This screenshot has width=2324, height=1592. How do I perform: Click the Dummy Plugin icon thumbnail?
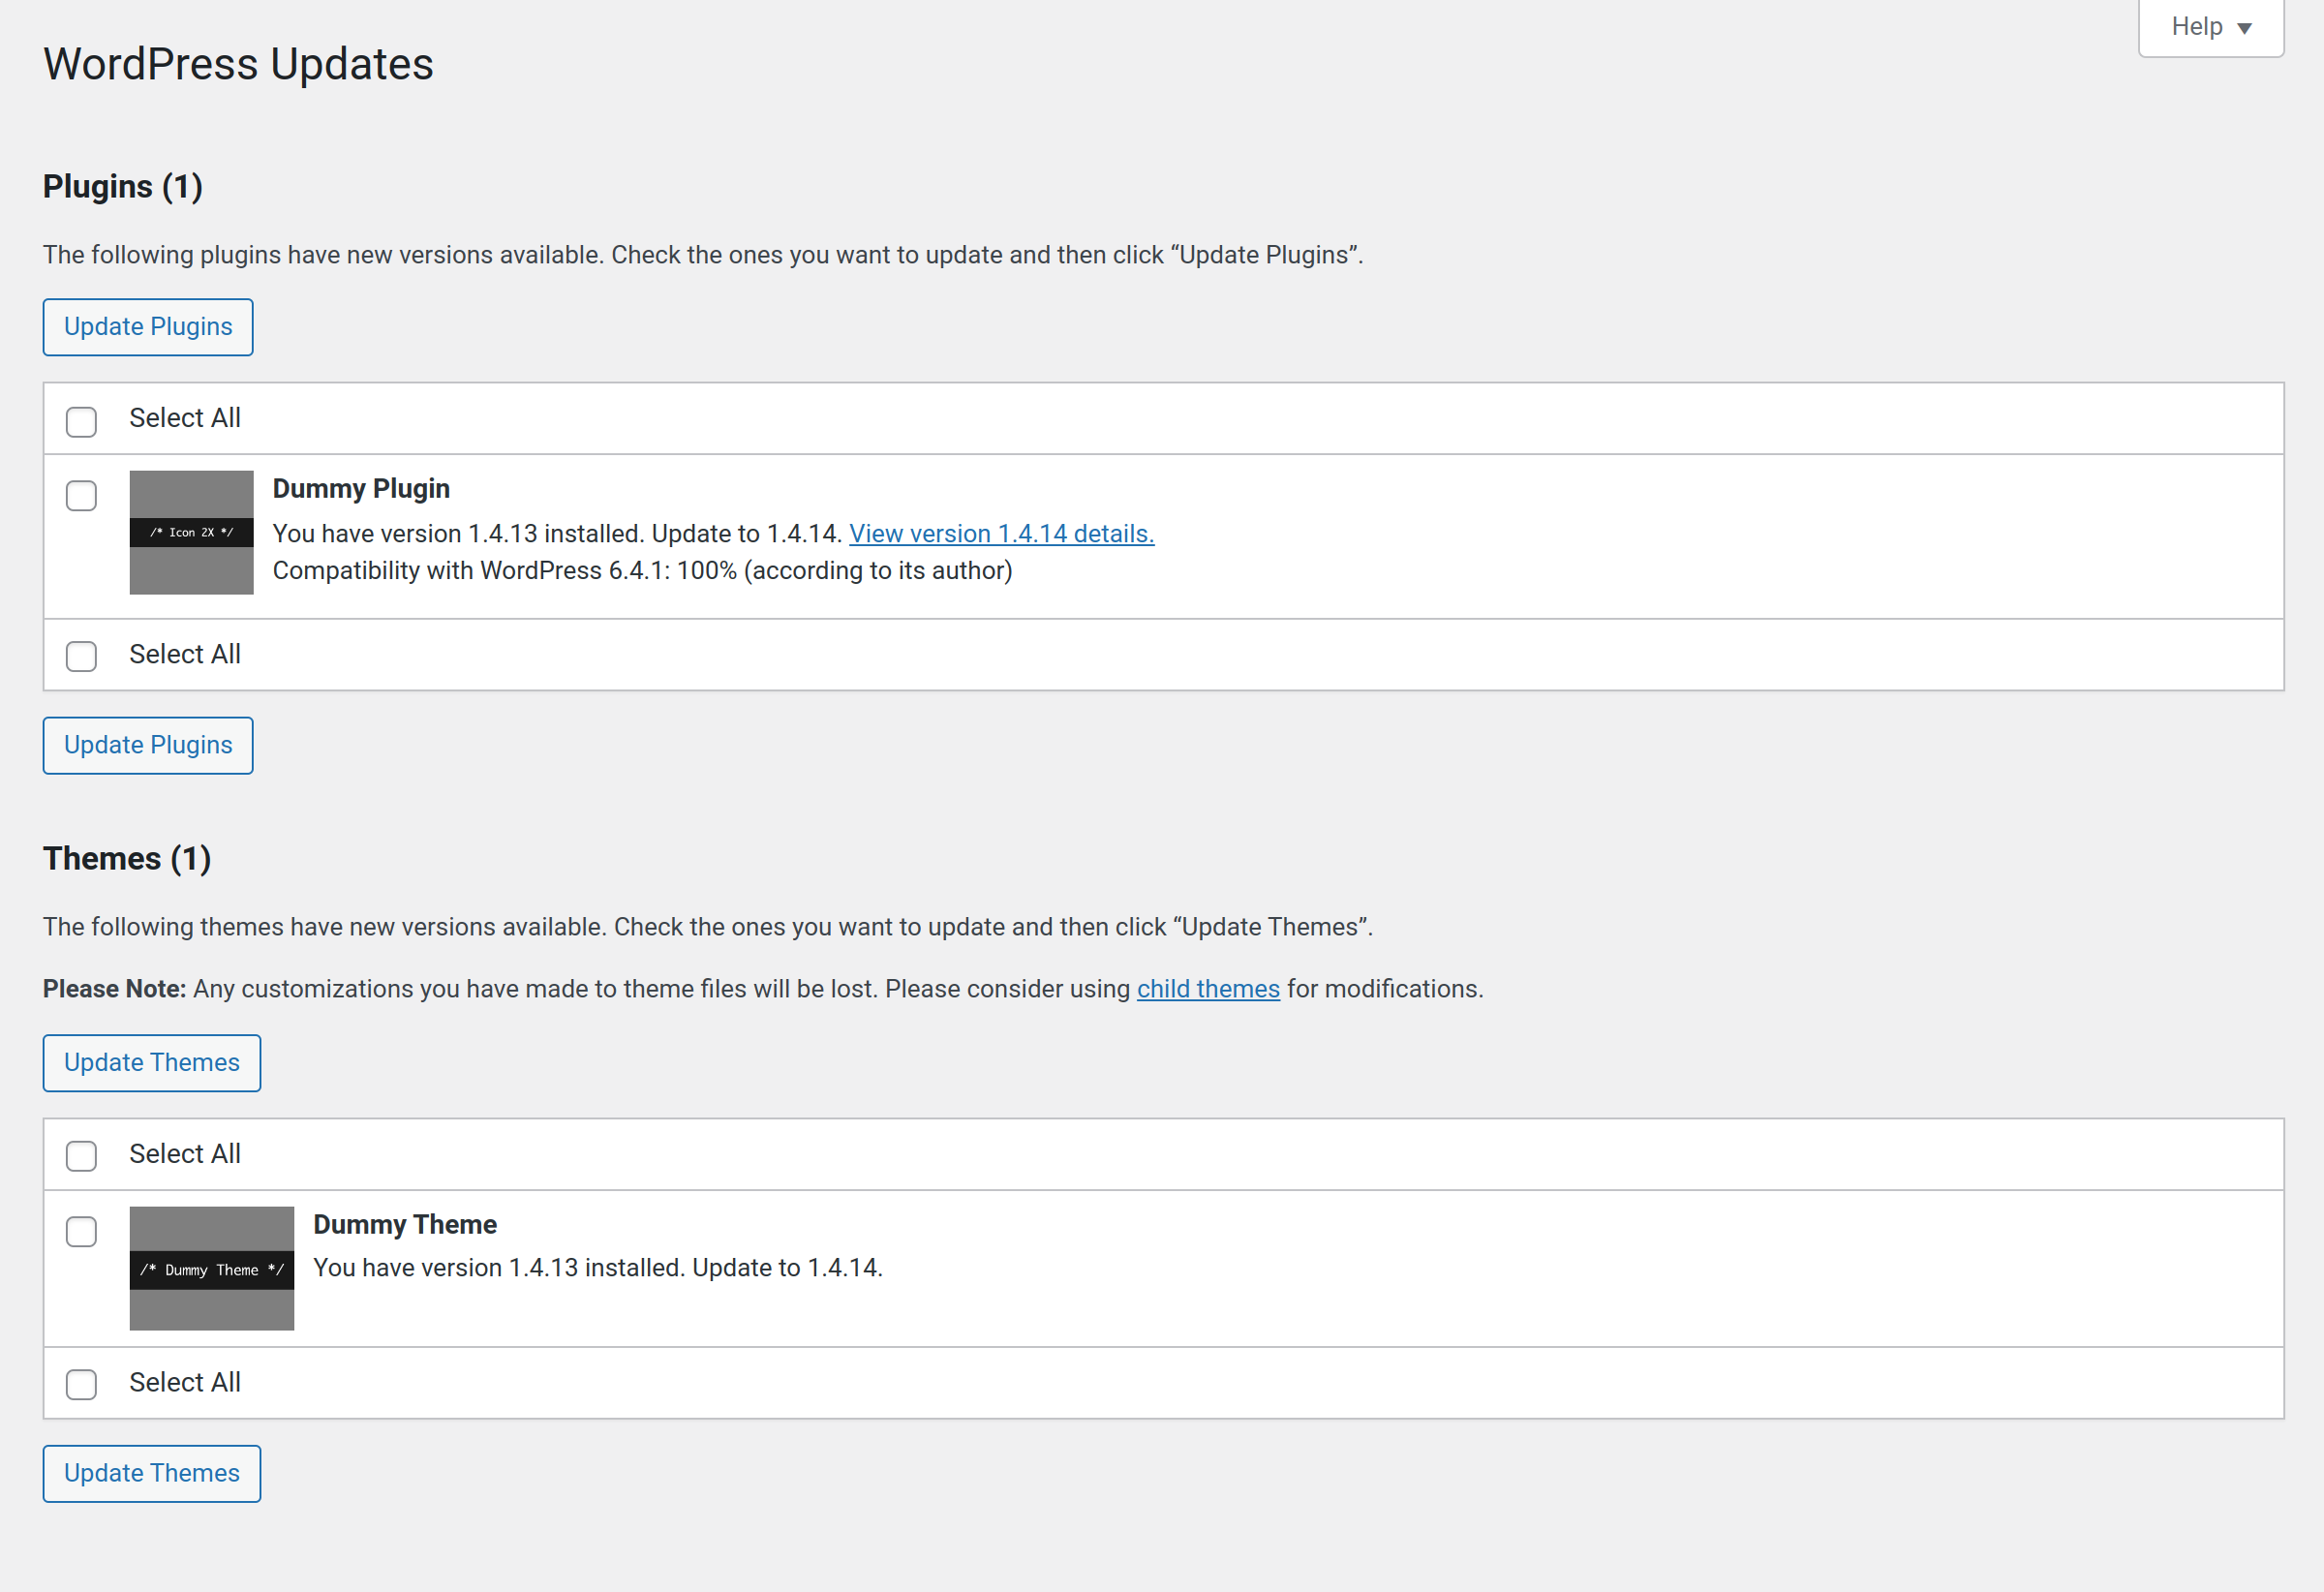(191, 532)
